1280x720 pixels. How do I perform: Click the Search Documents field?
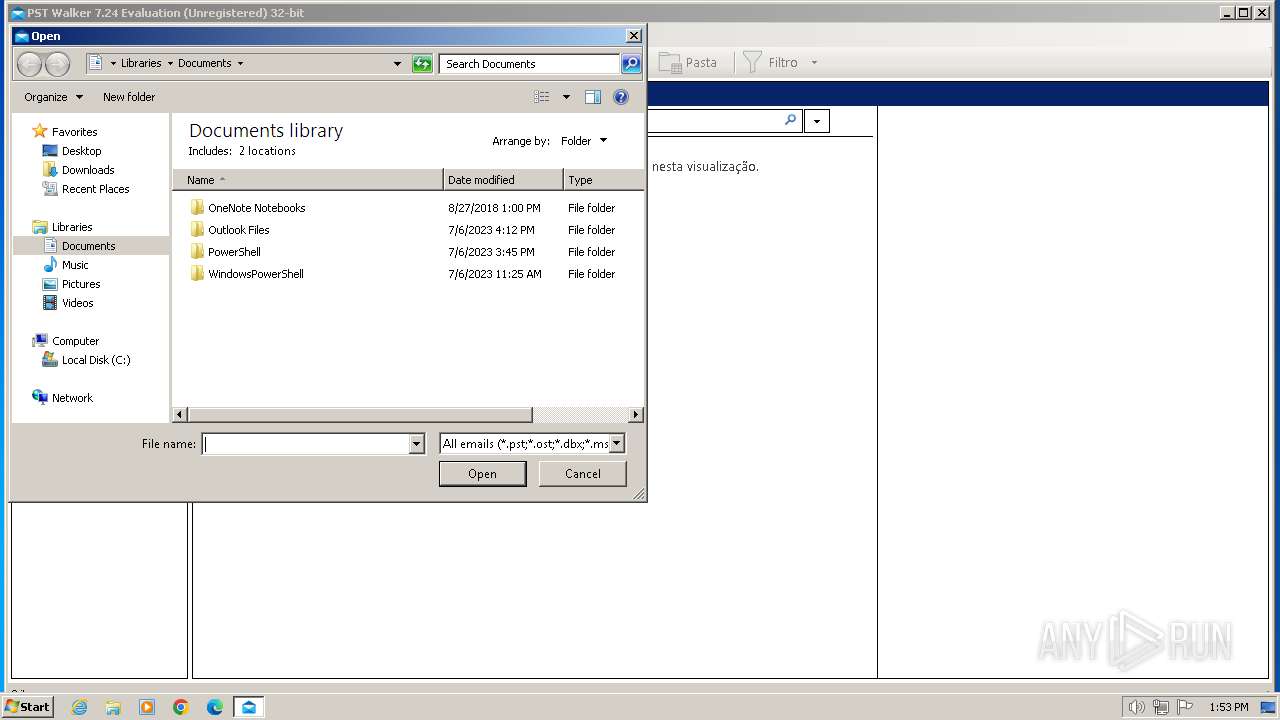point(530,63)
